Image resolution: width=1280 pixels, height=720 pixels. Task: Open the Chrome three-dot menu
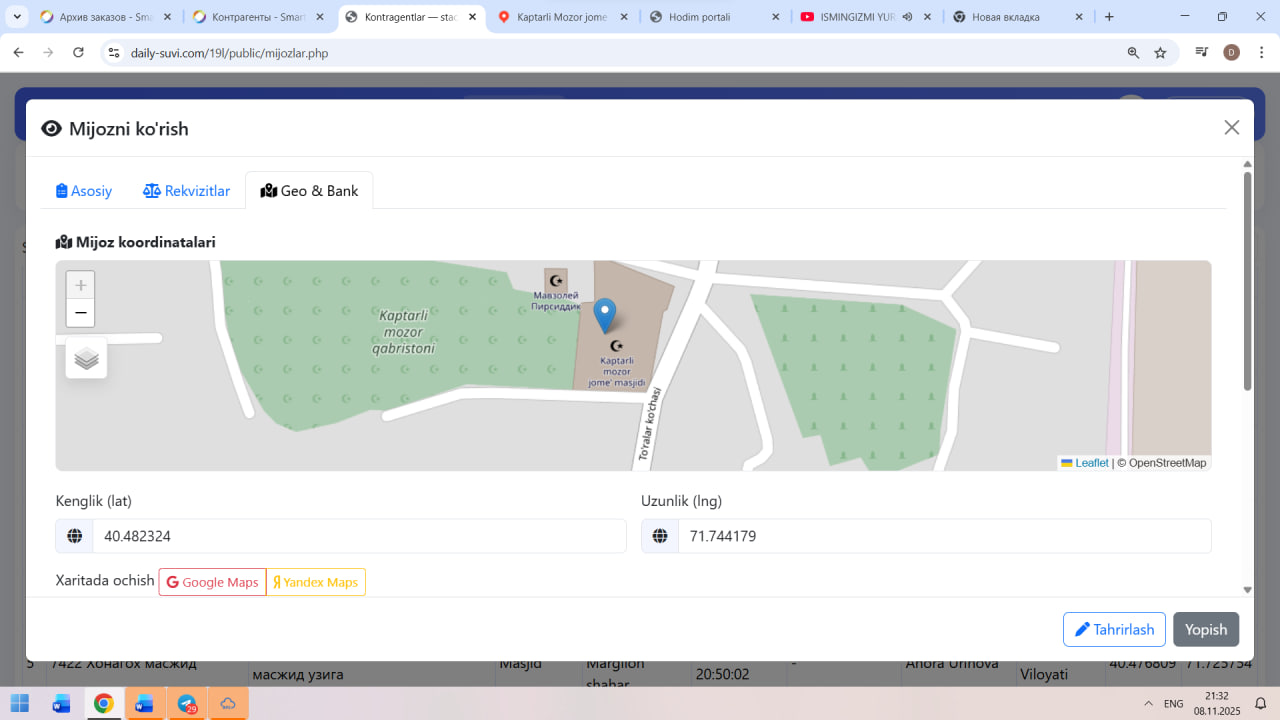pyautogui.click(x=1260, y=53)
